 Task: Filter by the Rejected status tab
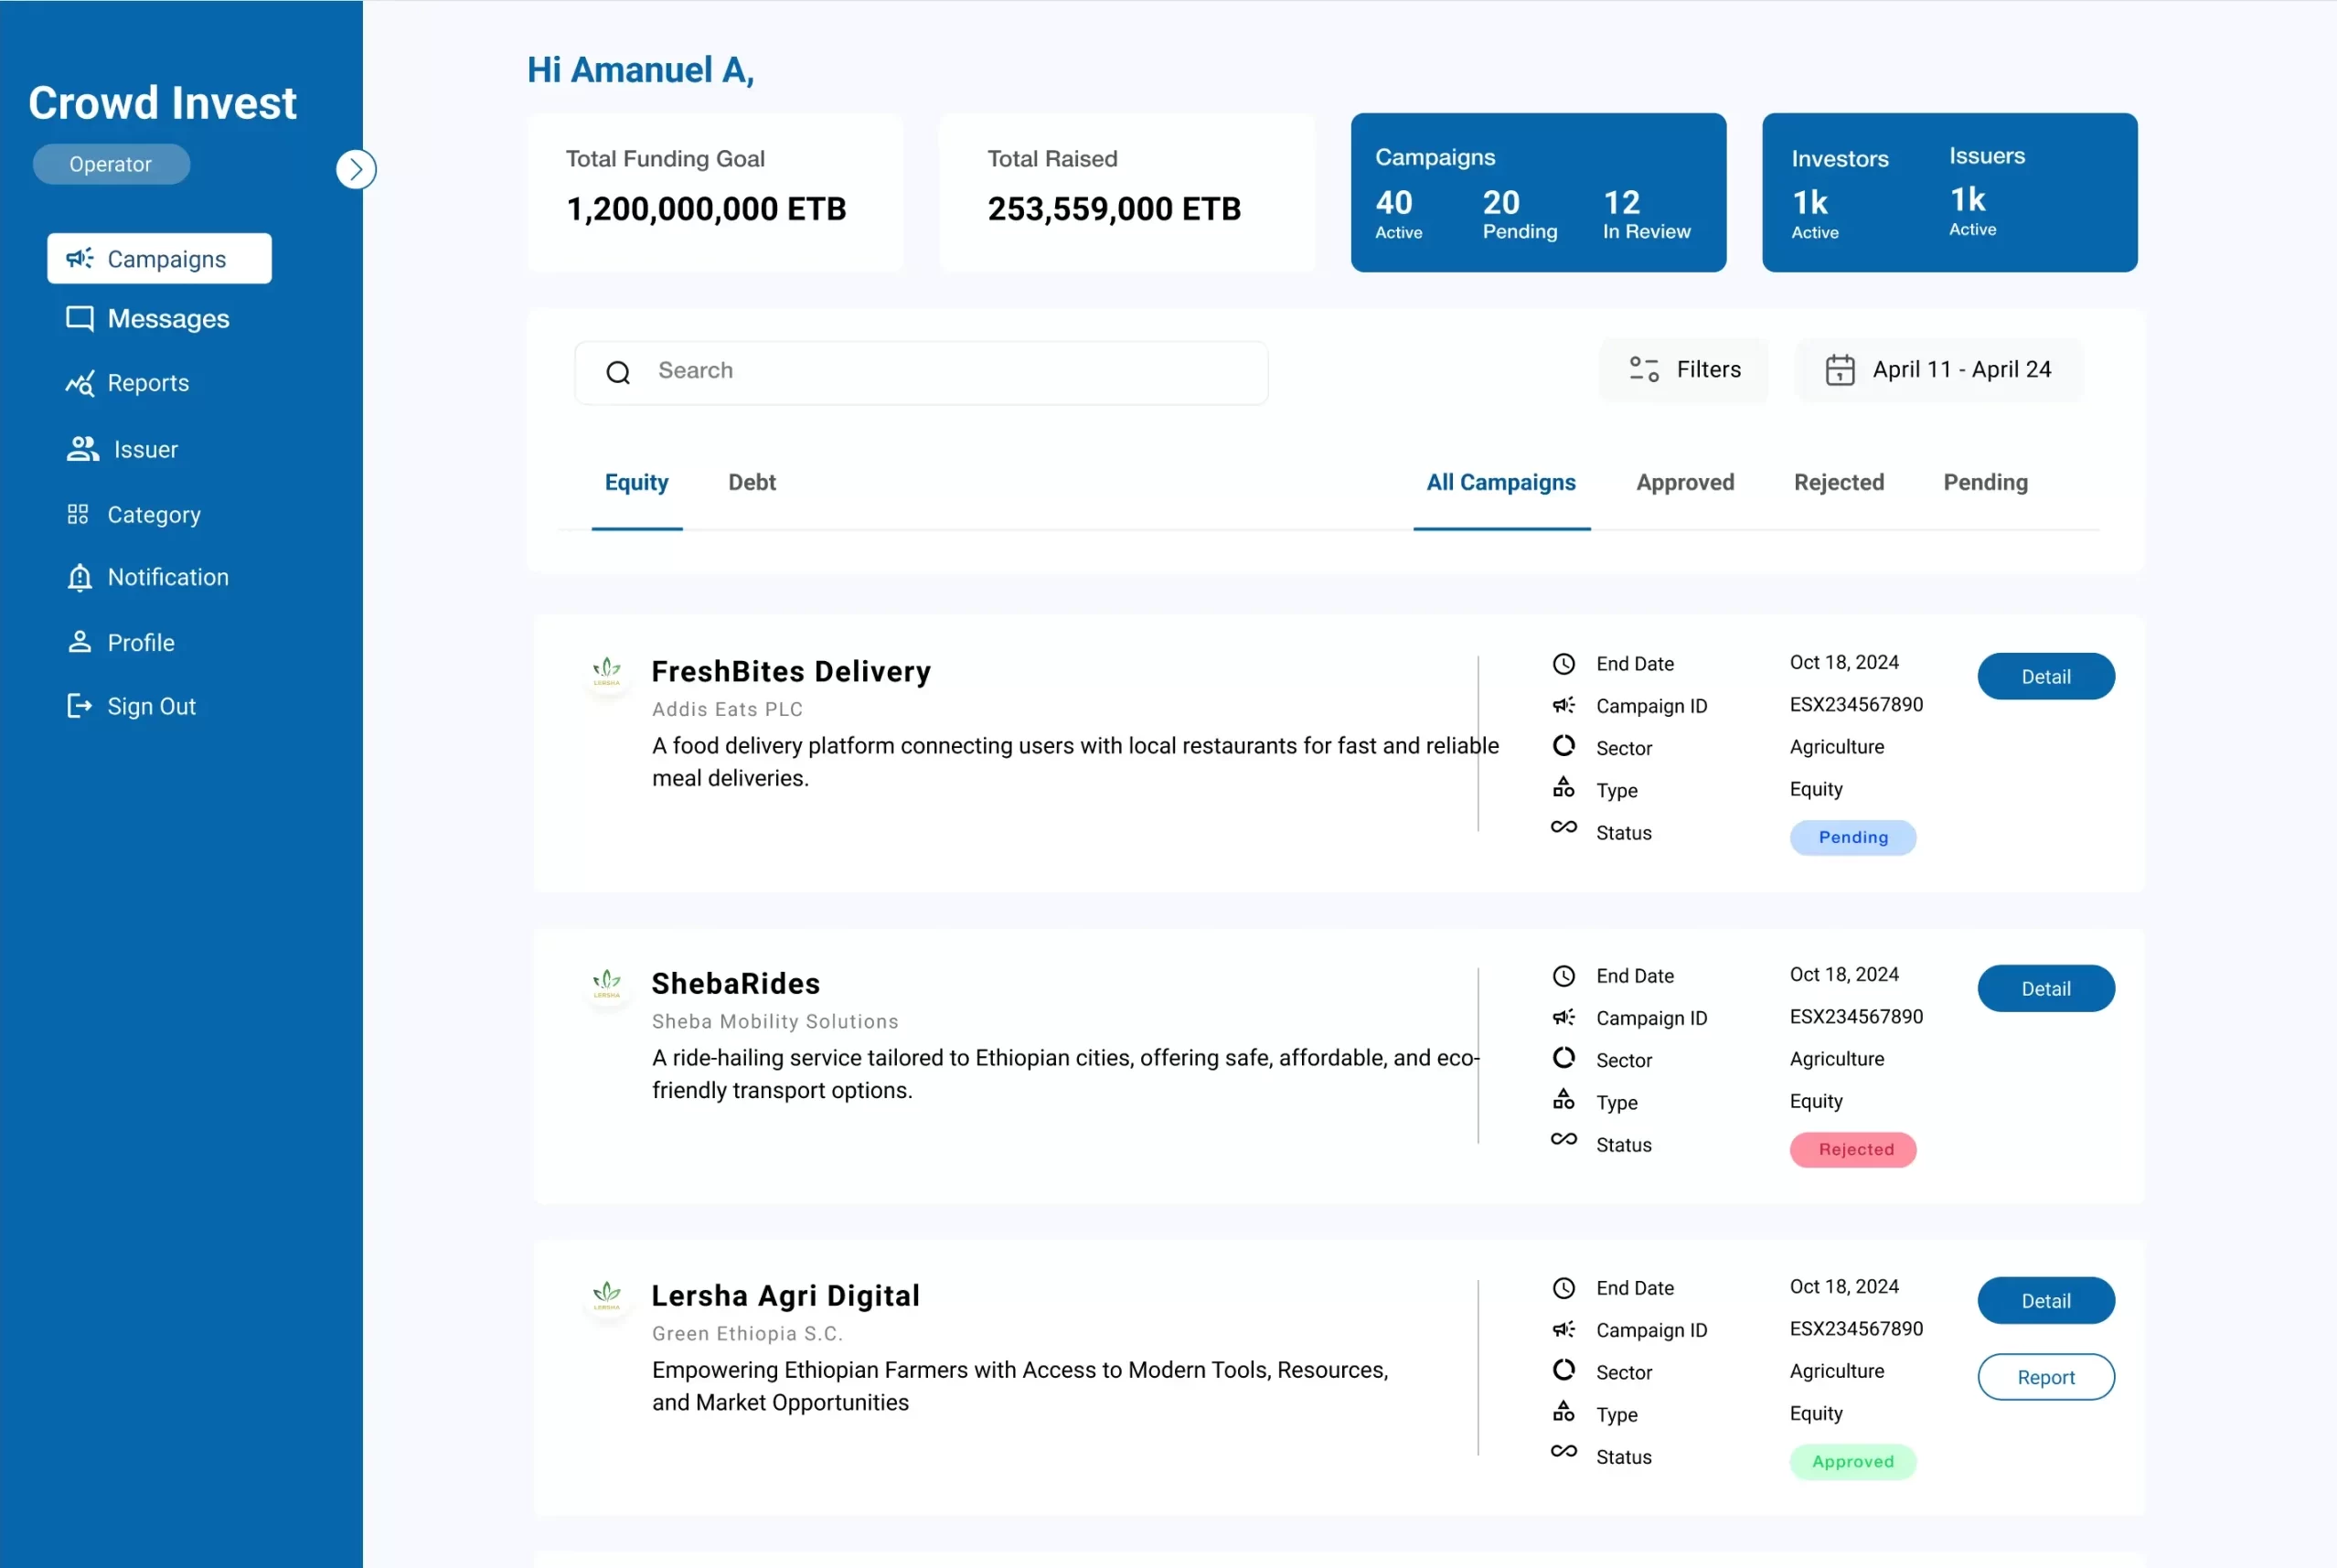1839,483
